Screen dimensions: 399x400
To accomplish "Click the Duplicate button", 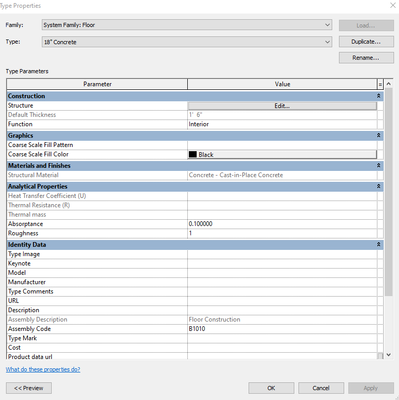I will point(366,42).
